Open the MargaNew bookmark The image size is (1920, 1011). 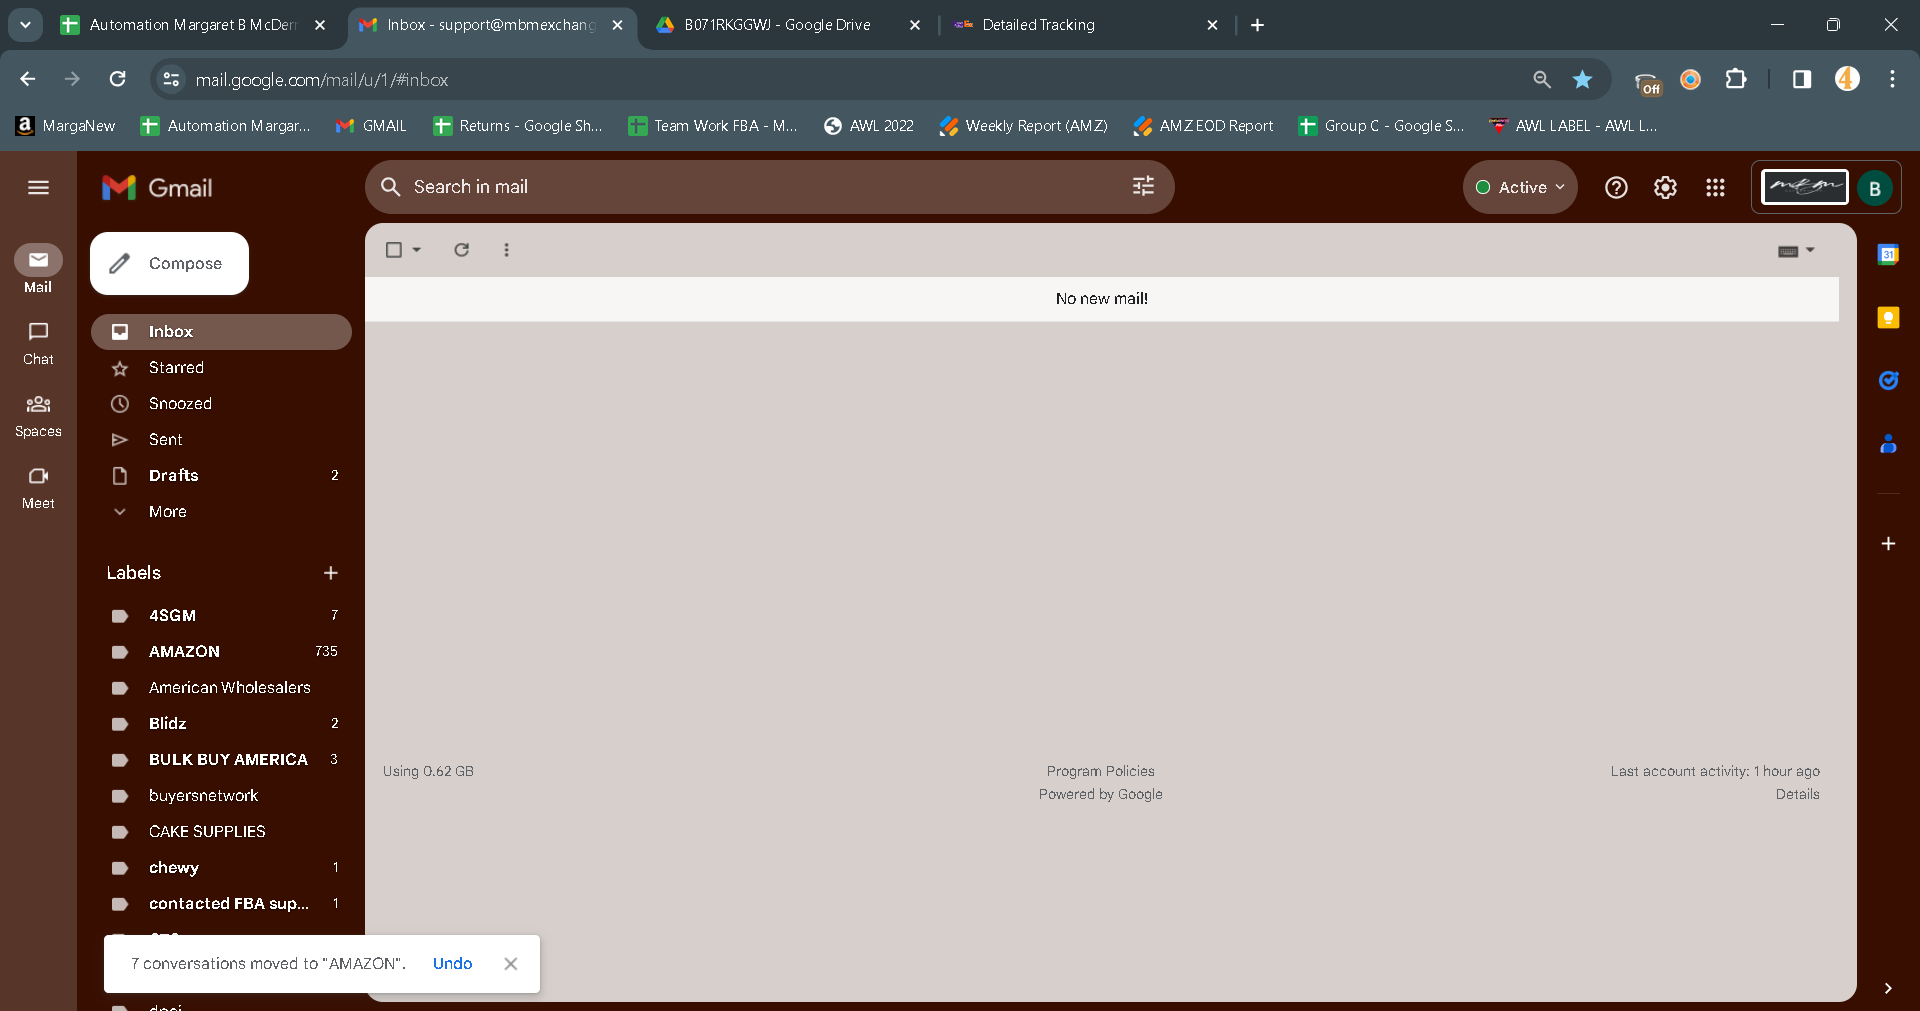coord(66,126)
